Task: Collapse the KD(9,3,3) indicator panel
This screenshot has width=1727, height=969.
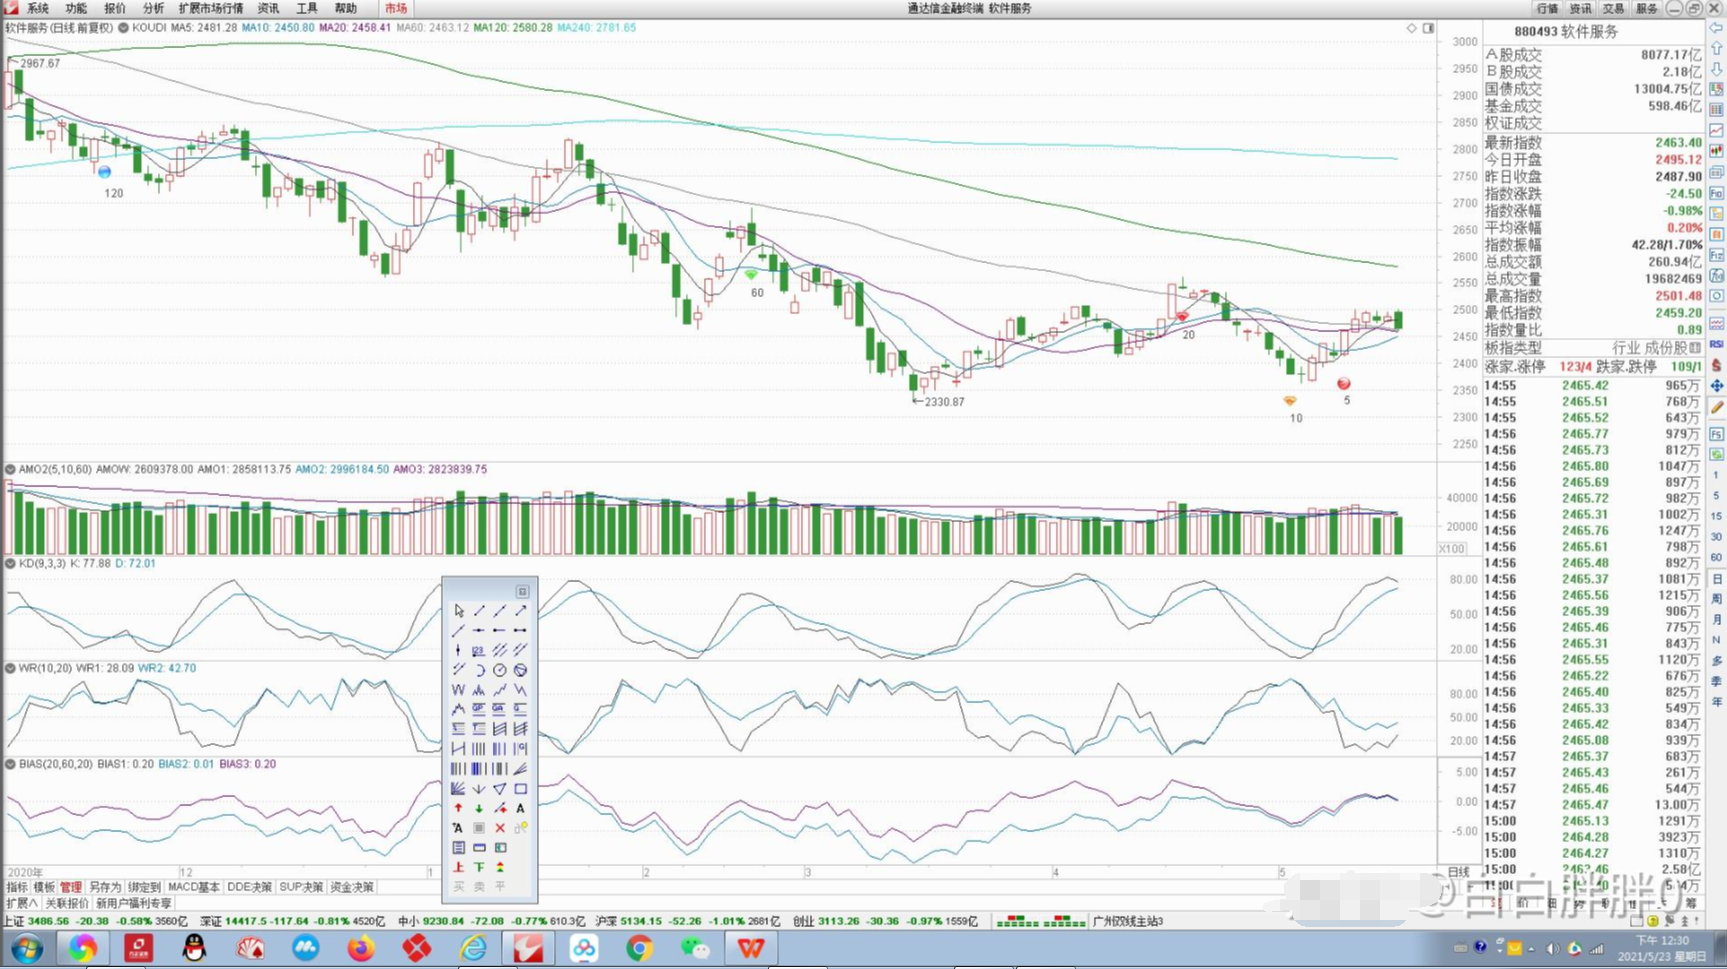Action: tap(10, 563)
